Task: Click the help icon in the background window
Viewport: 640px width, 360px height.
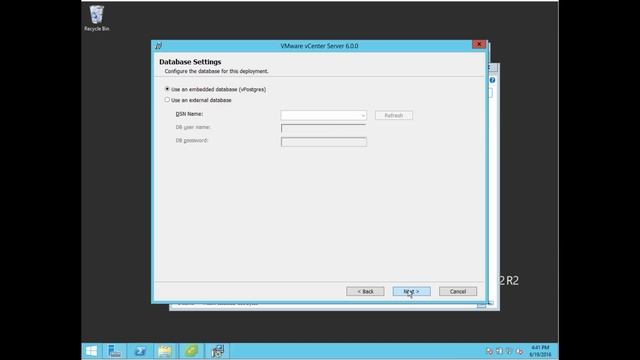Action: click(x=492, y=80)
